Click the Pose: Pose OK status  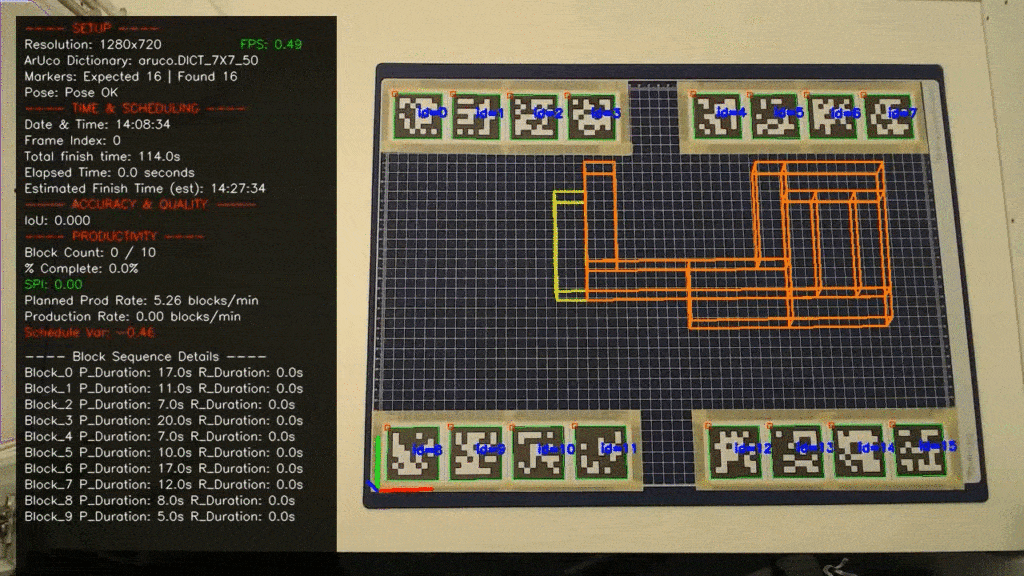(71, 92)
